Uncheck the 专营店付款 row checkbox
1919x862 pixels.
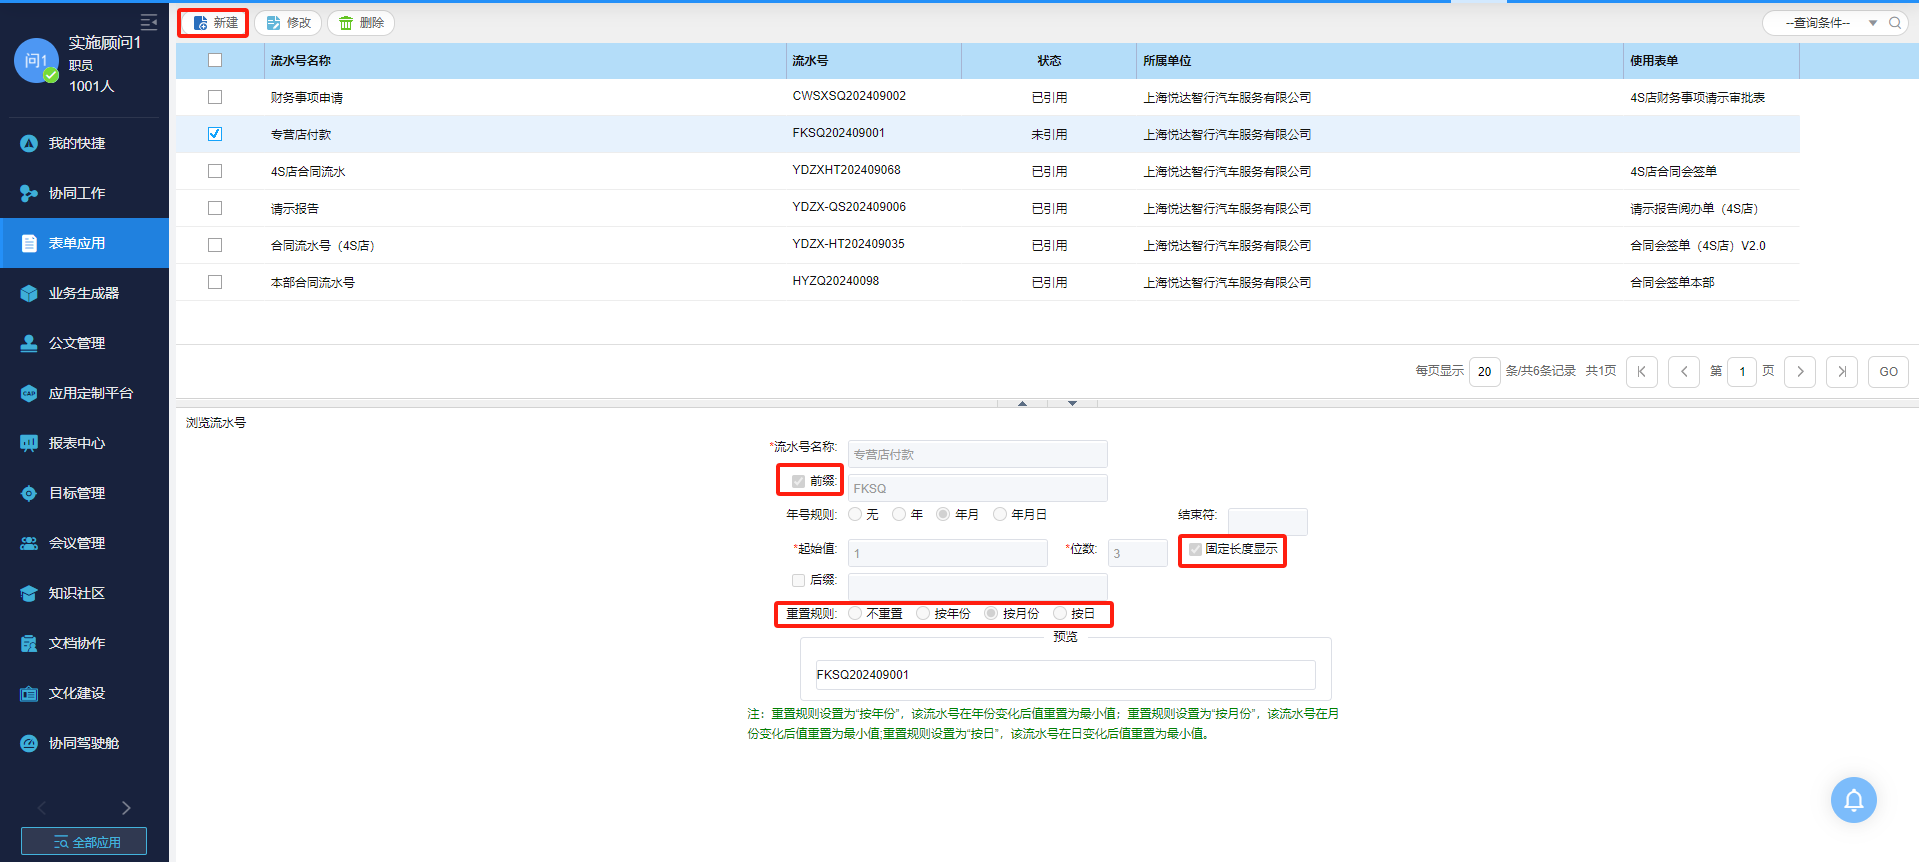coord(215,134)
